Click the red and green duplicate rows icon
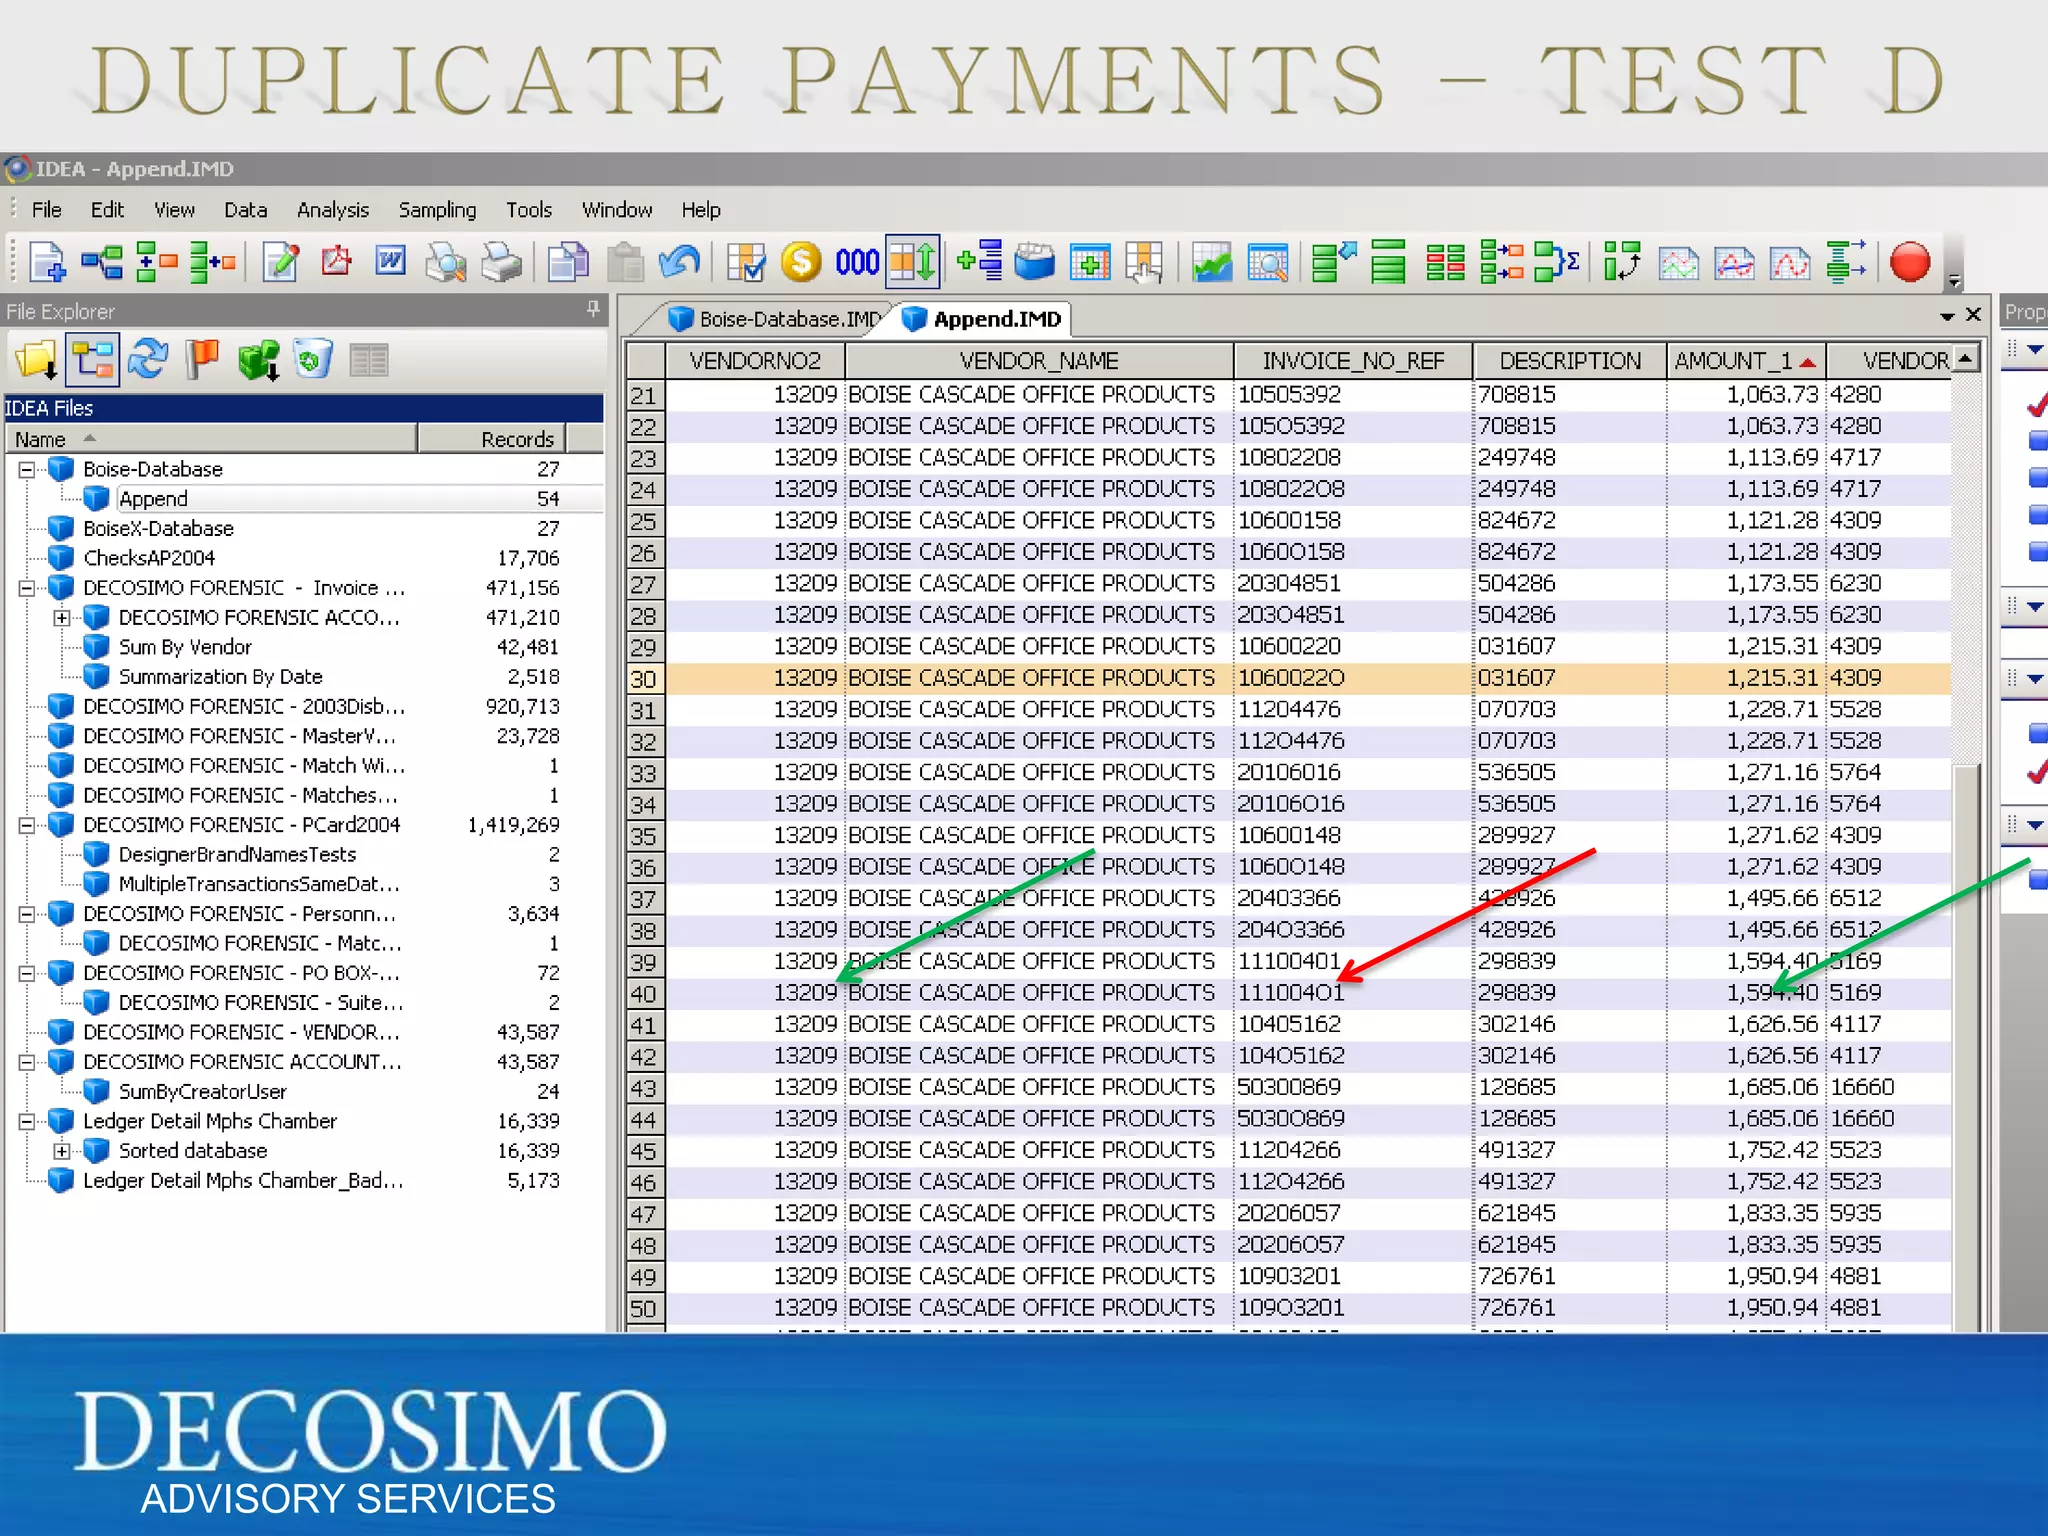The image size is (2048, 1536). point(1445,263)
